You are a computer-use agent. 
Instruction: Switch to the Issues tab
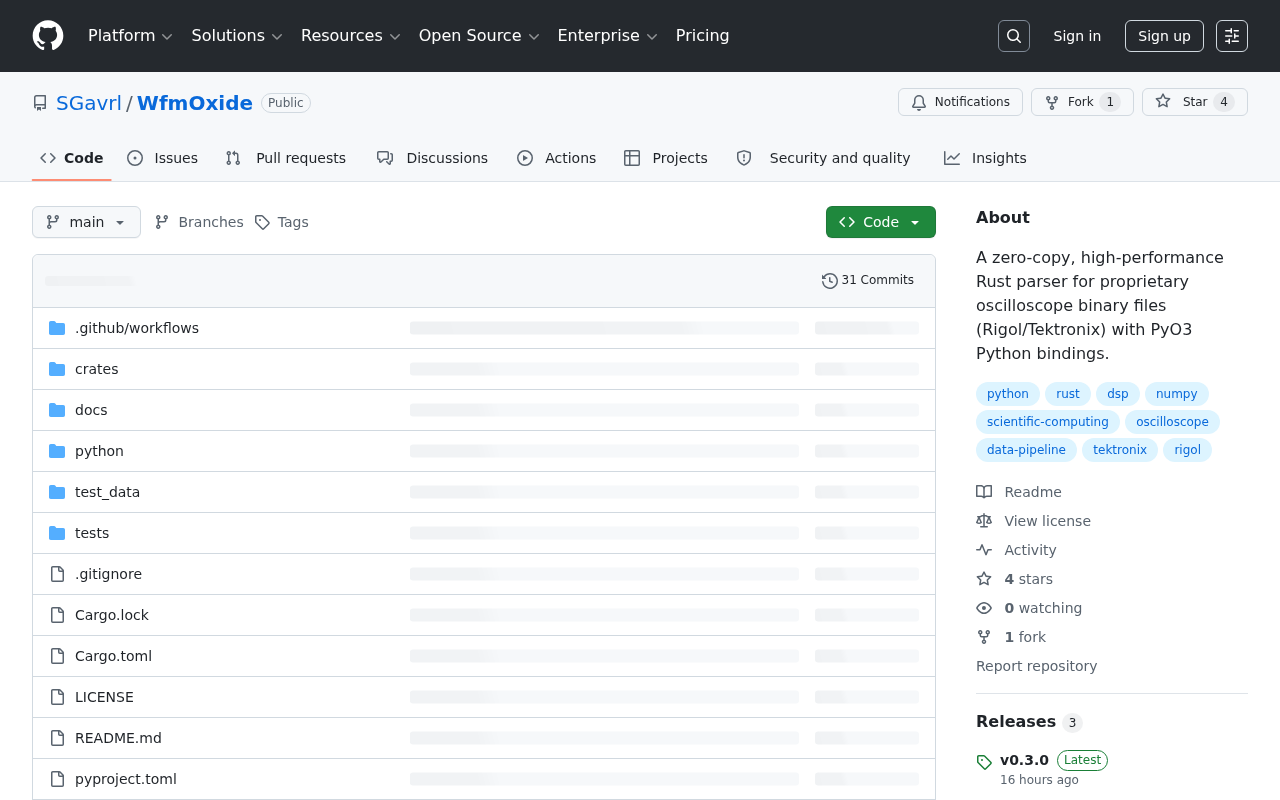[162, 158]
